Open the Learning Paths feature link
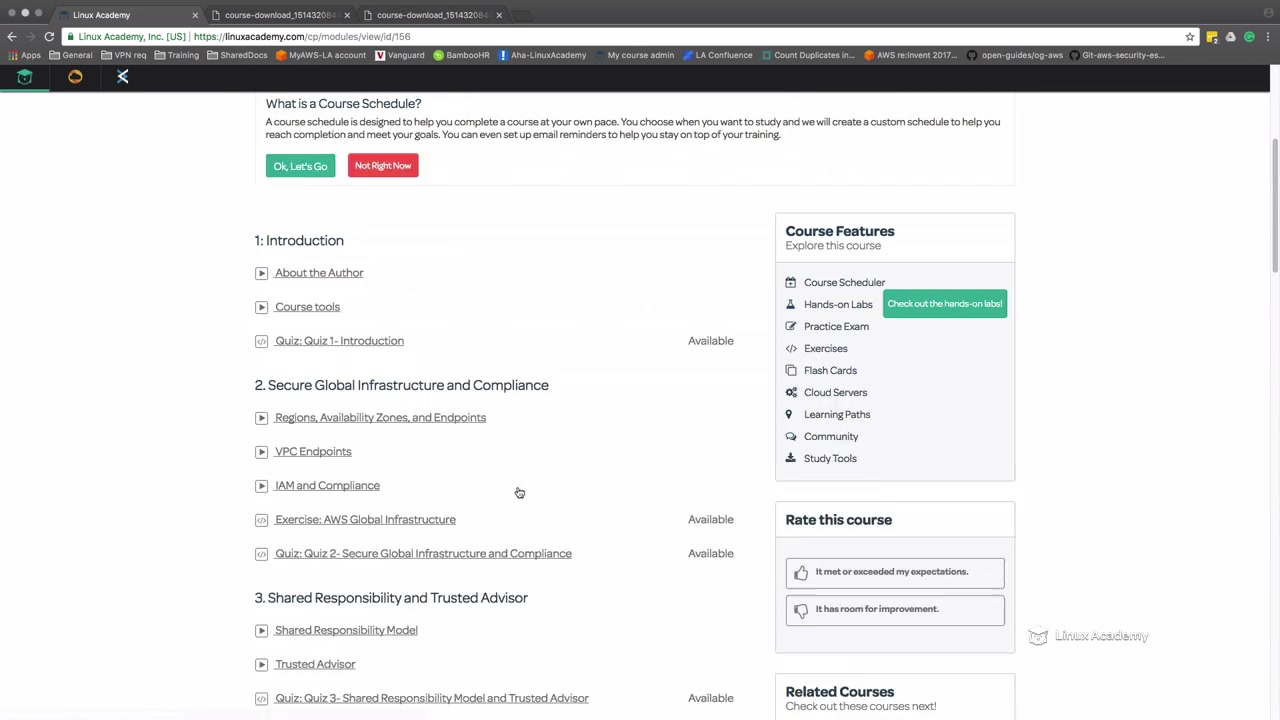Image resolution: width=1280 pixels, height=720 pixels. pyautogui.click(x=837, y=415)
